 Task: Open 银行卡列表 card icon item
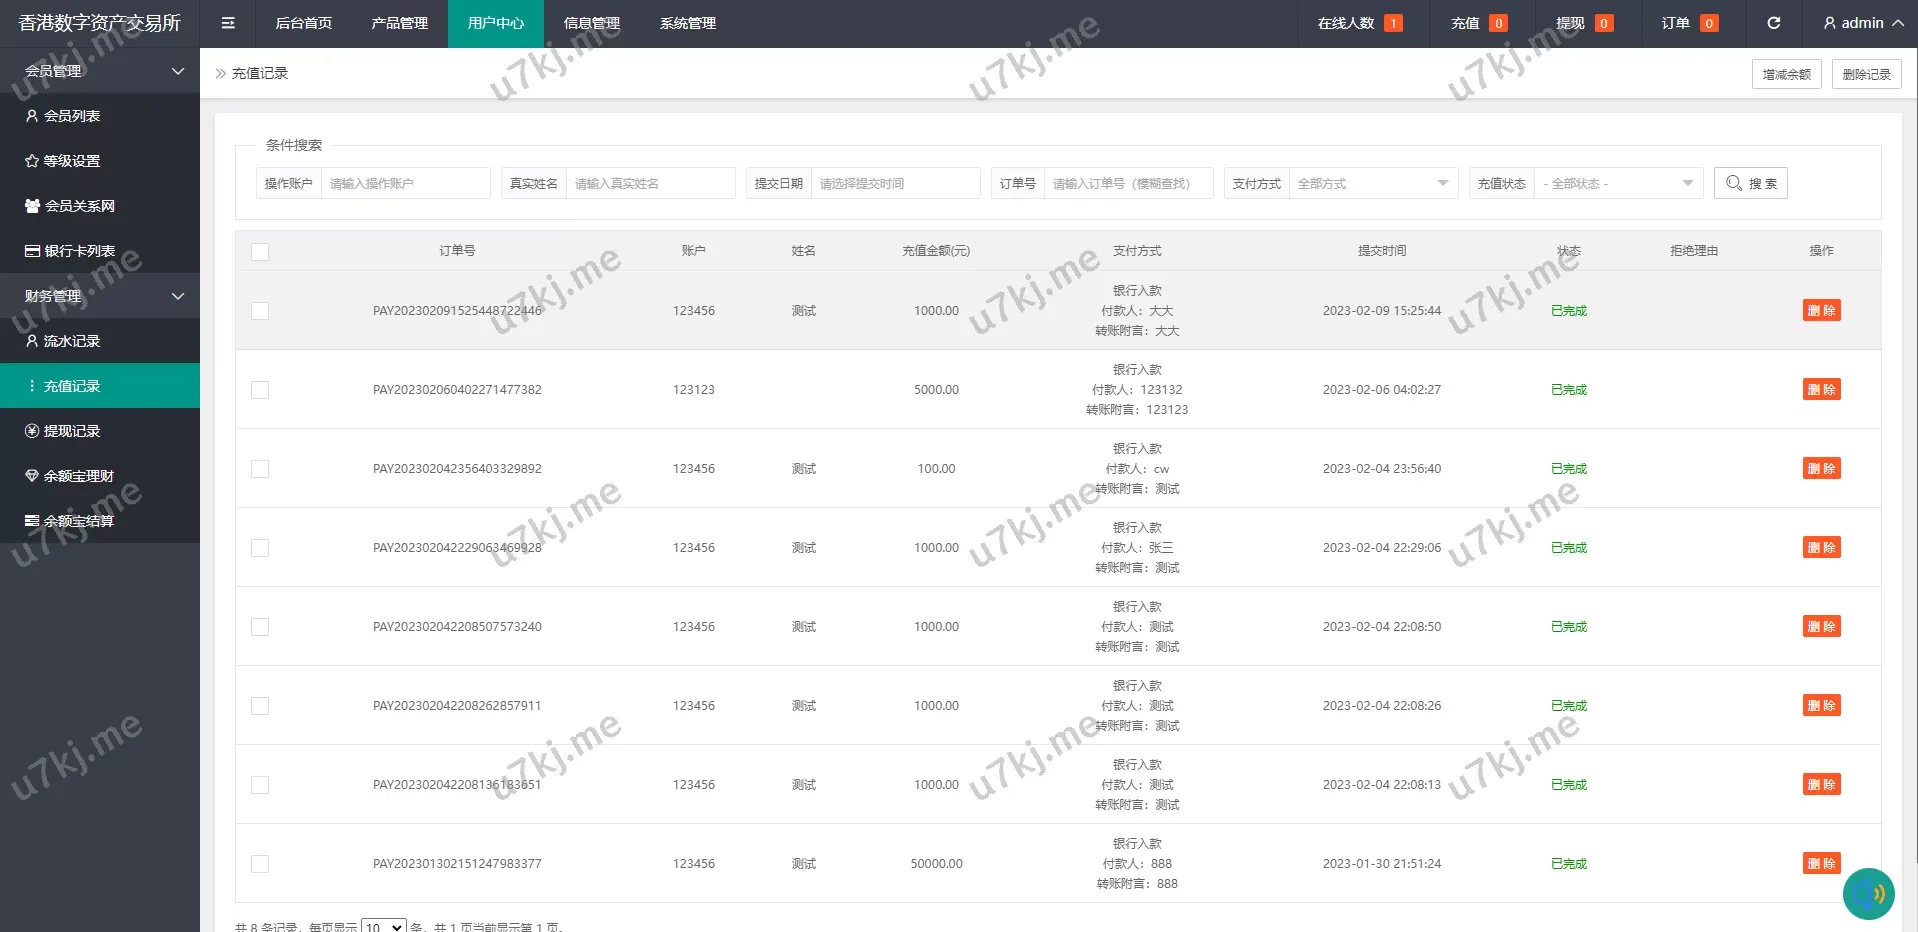tap(32, 251)
